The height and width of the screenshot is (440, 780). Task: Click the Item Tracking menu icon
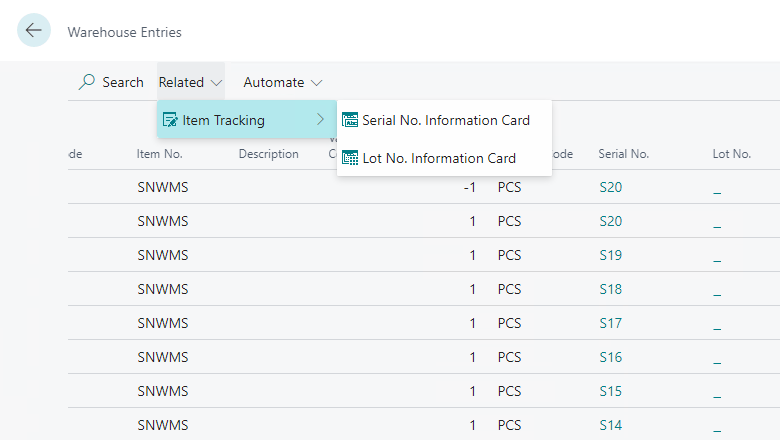[x=170, y=120]
